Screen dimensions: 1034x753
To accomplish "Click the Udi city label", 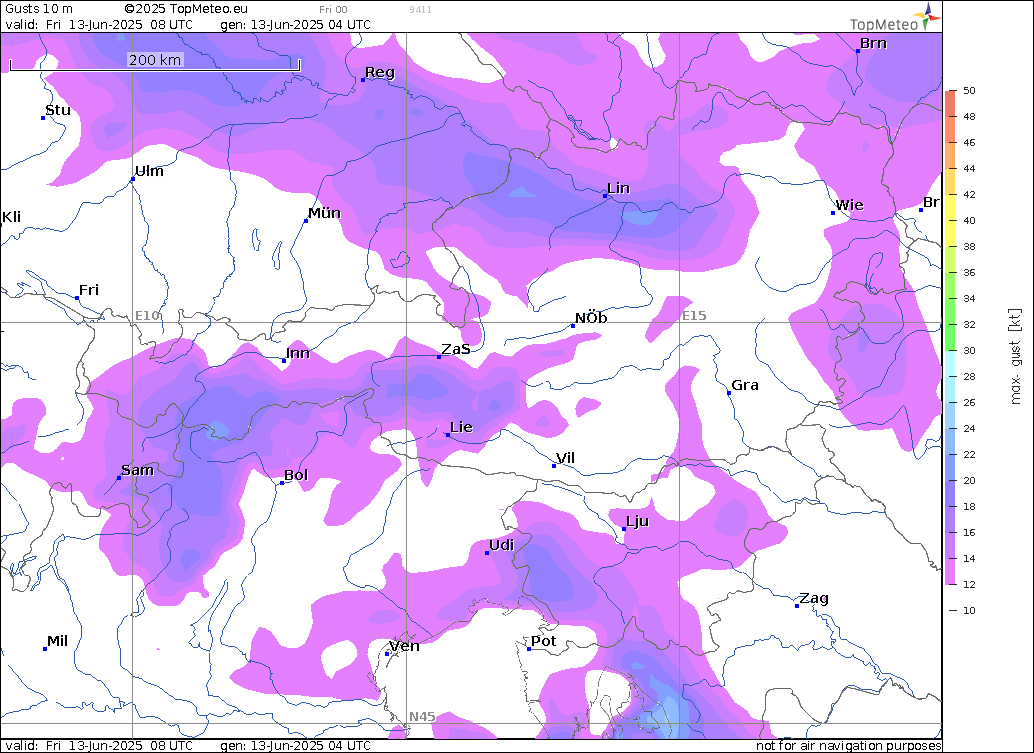I will (x=502, y=545).
